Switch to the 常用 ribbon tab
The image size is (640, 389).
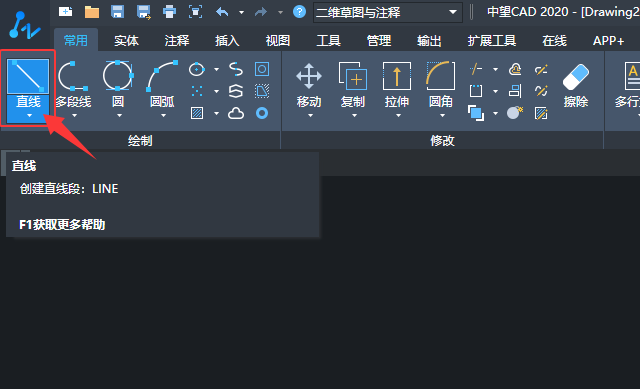coord(76,40)
